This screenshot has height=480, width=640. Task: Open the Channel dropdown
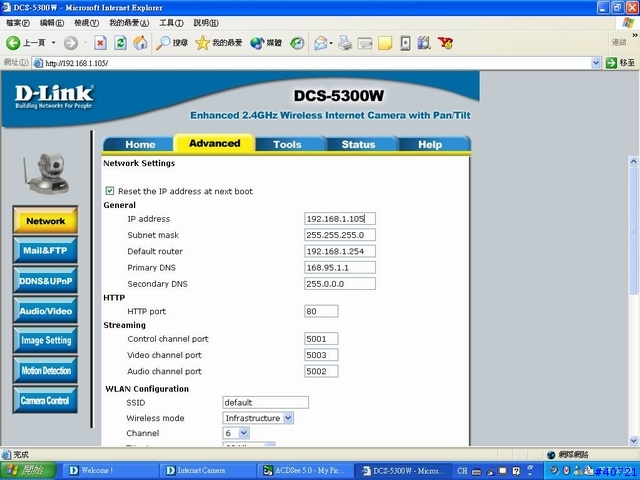point(236,433)
